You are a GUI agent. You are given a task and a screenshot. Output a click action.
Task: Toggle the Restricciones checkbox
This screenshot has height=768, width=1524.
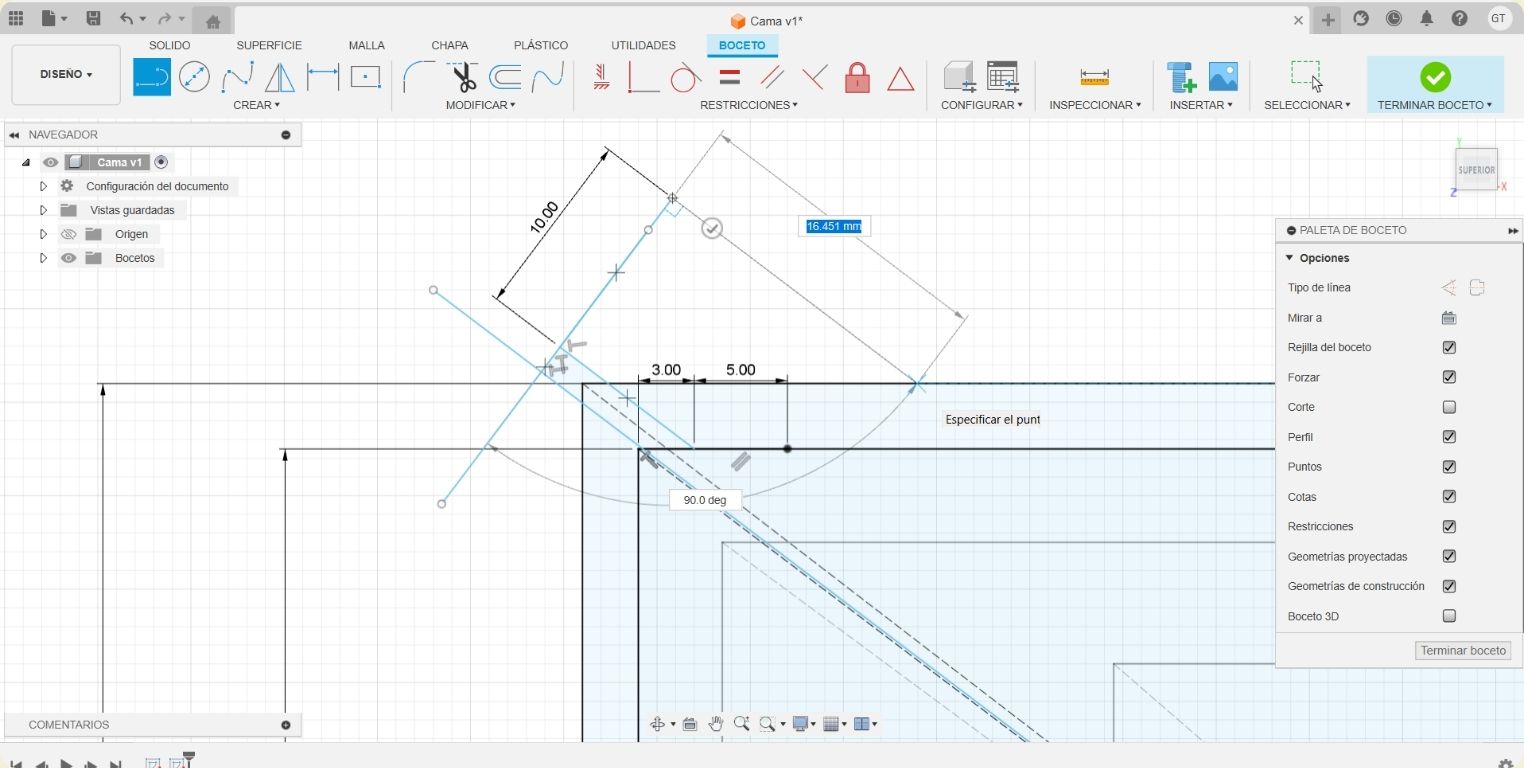1449,526
